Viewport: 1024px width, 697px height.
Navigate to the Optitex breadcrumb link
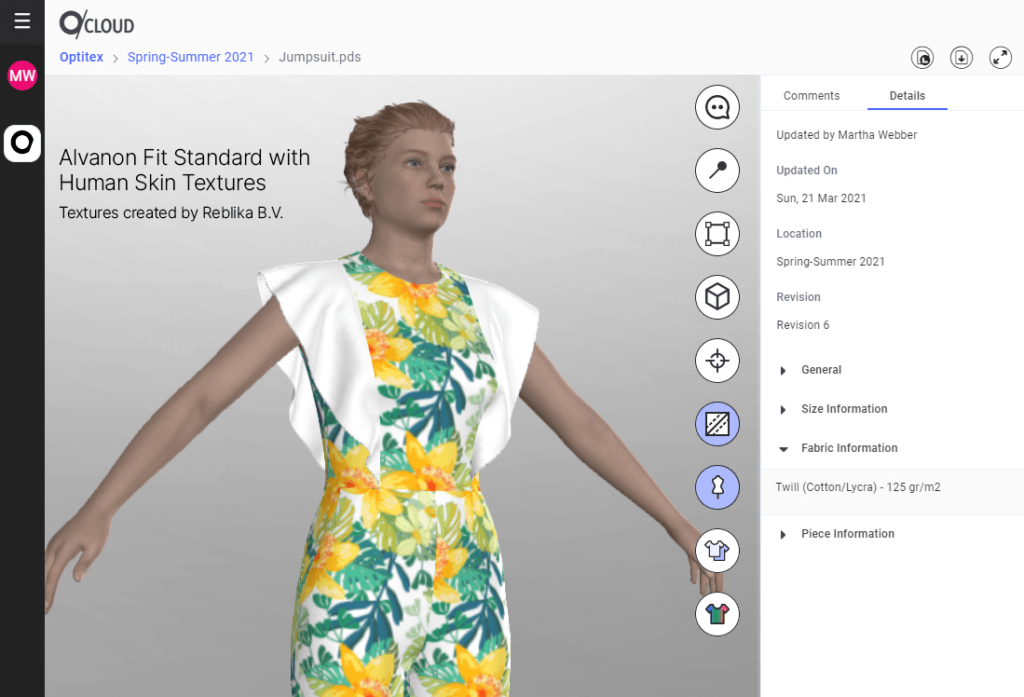click(81, 57)
